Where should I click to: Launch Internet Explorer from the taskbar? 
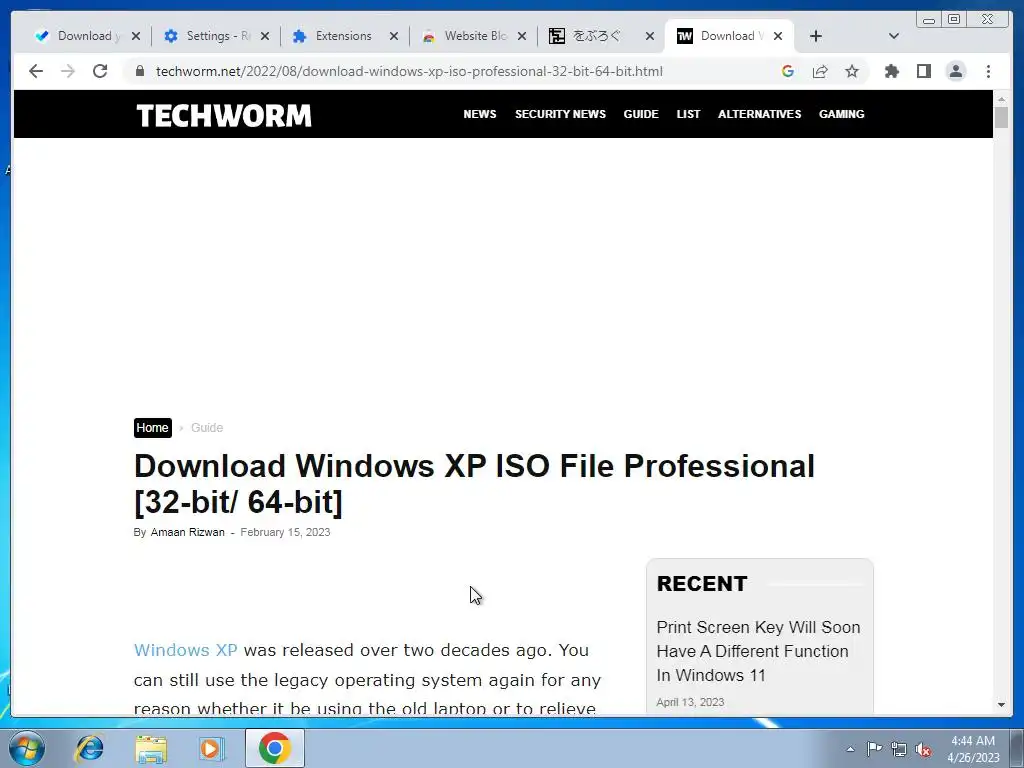[x=89, y=748]
